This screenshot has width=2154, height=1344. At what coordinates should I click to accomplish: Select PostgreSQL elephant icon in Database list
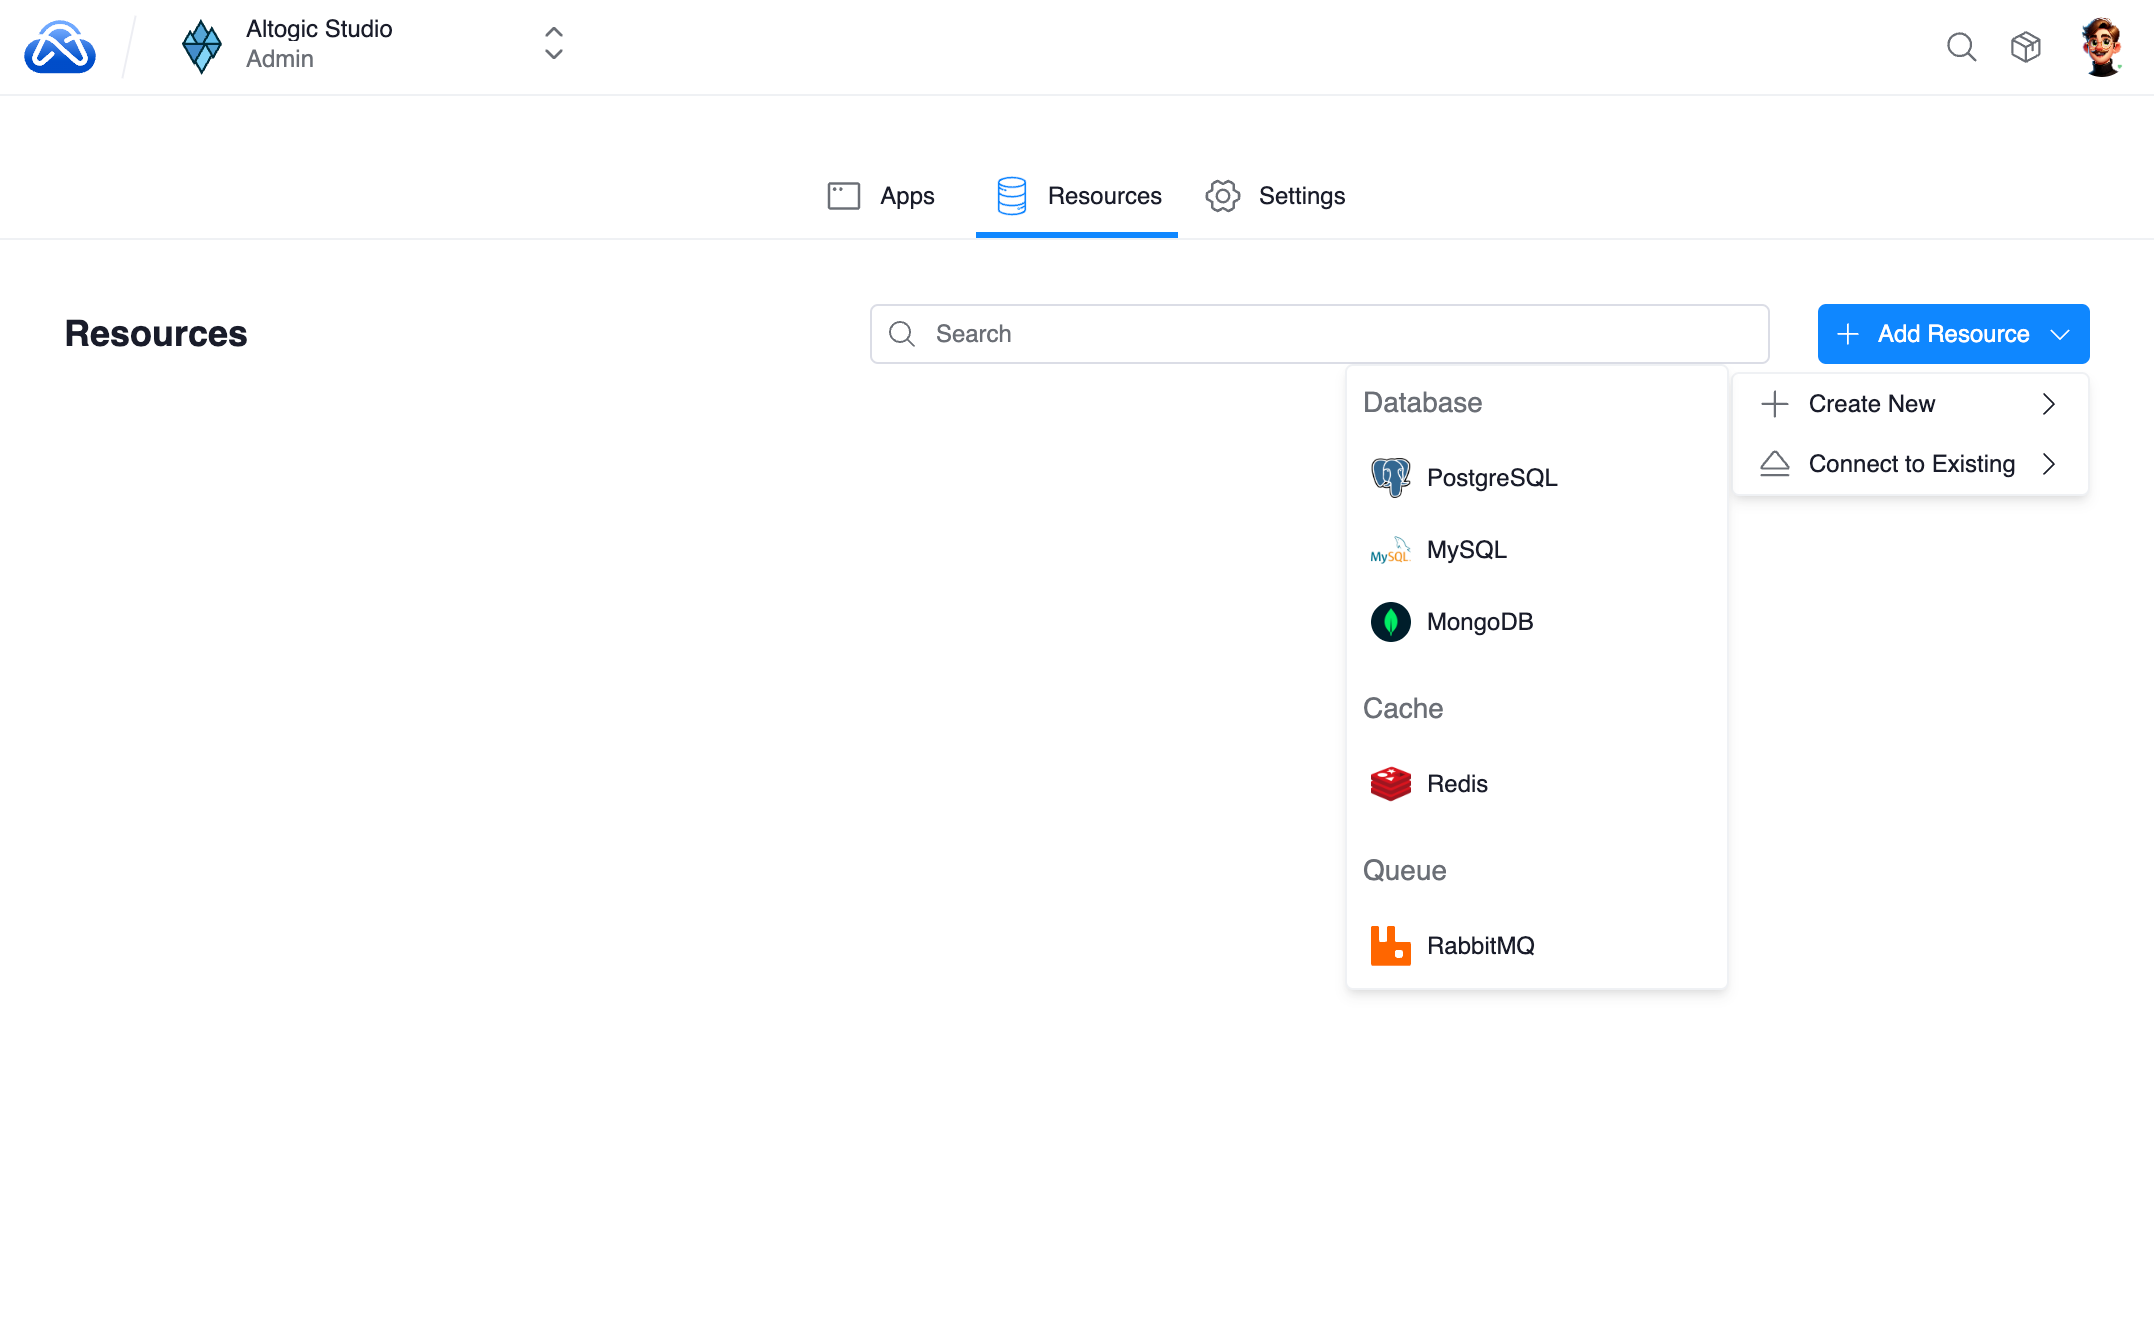click(x=1390, y=477)
